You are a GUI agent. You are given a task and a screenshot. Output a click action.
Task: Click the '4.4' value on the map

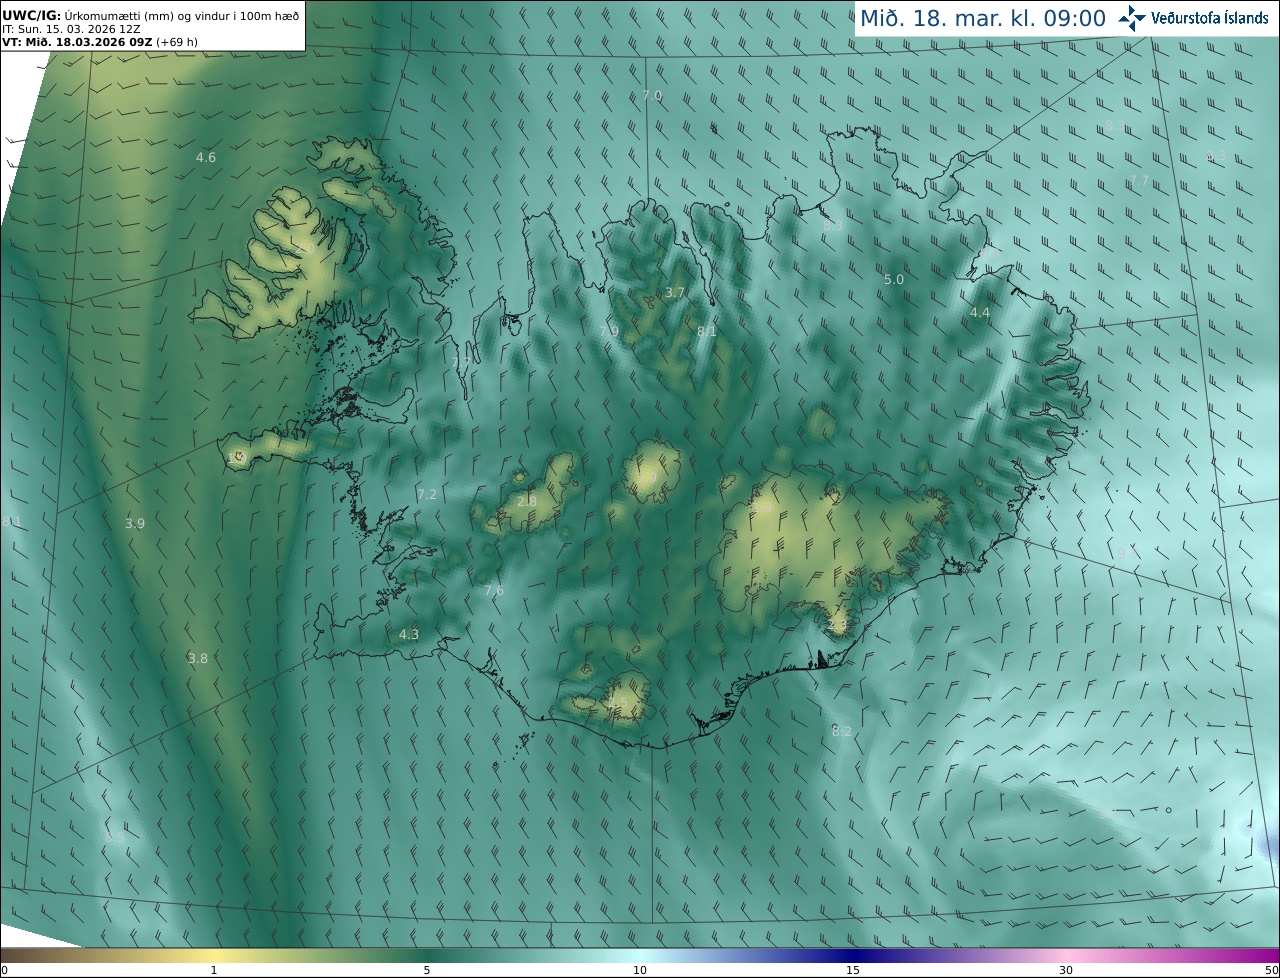pos(980,312)
